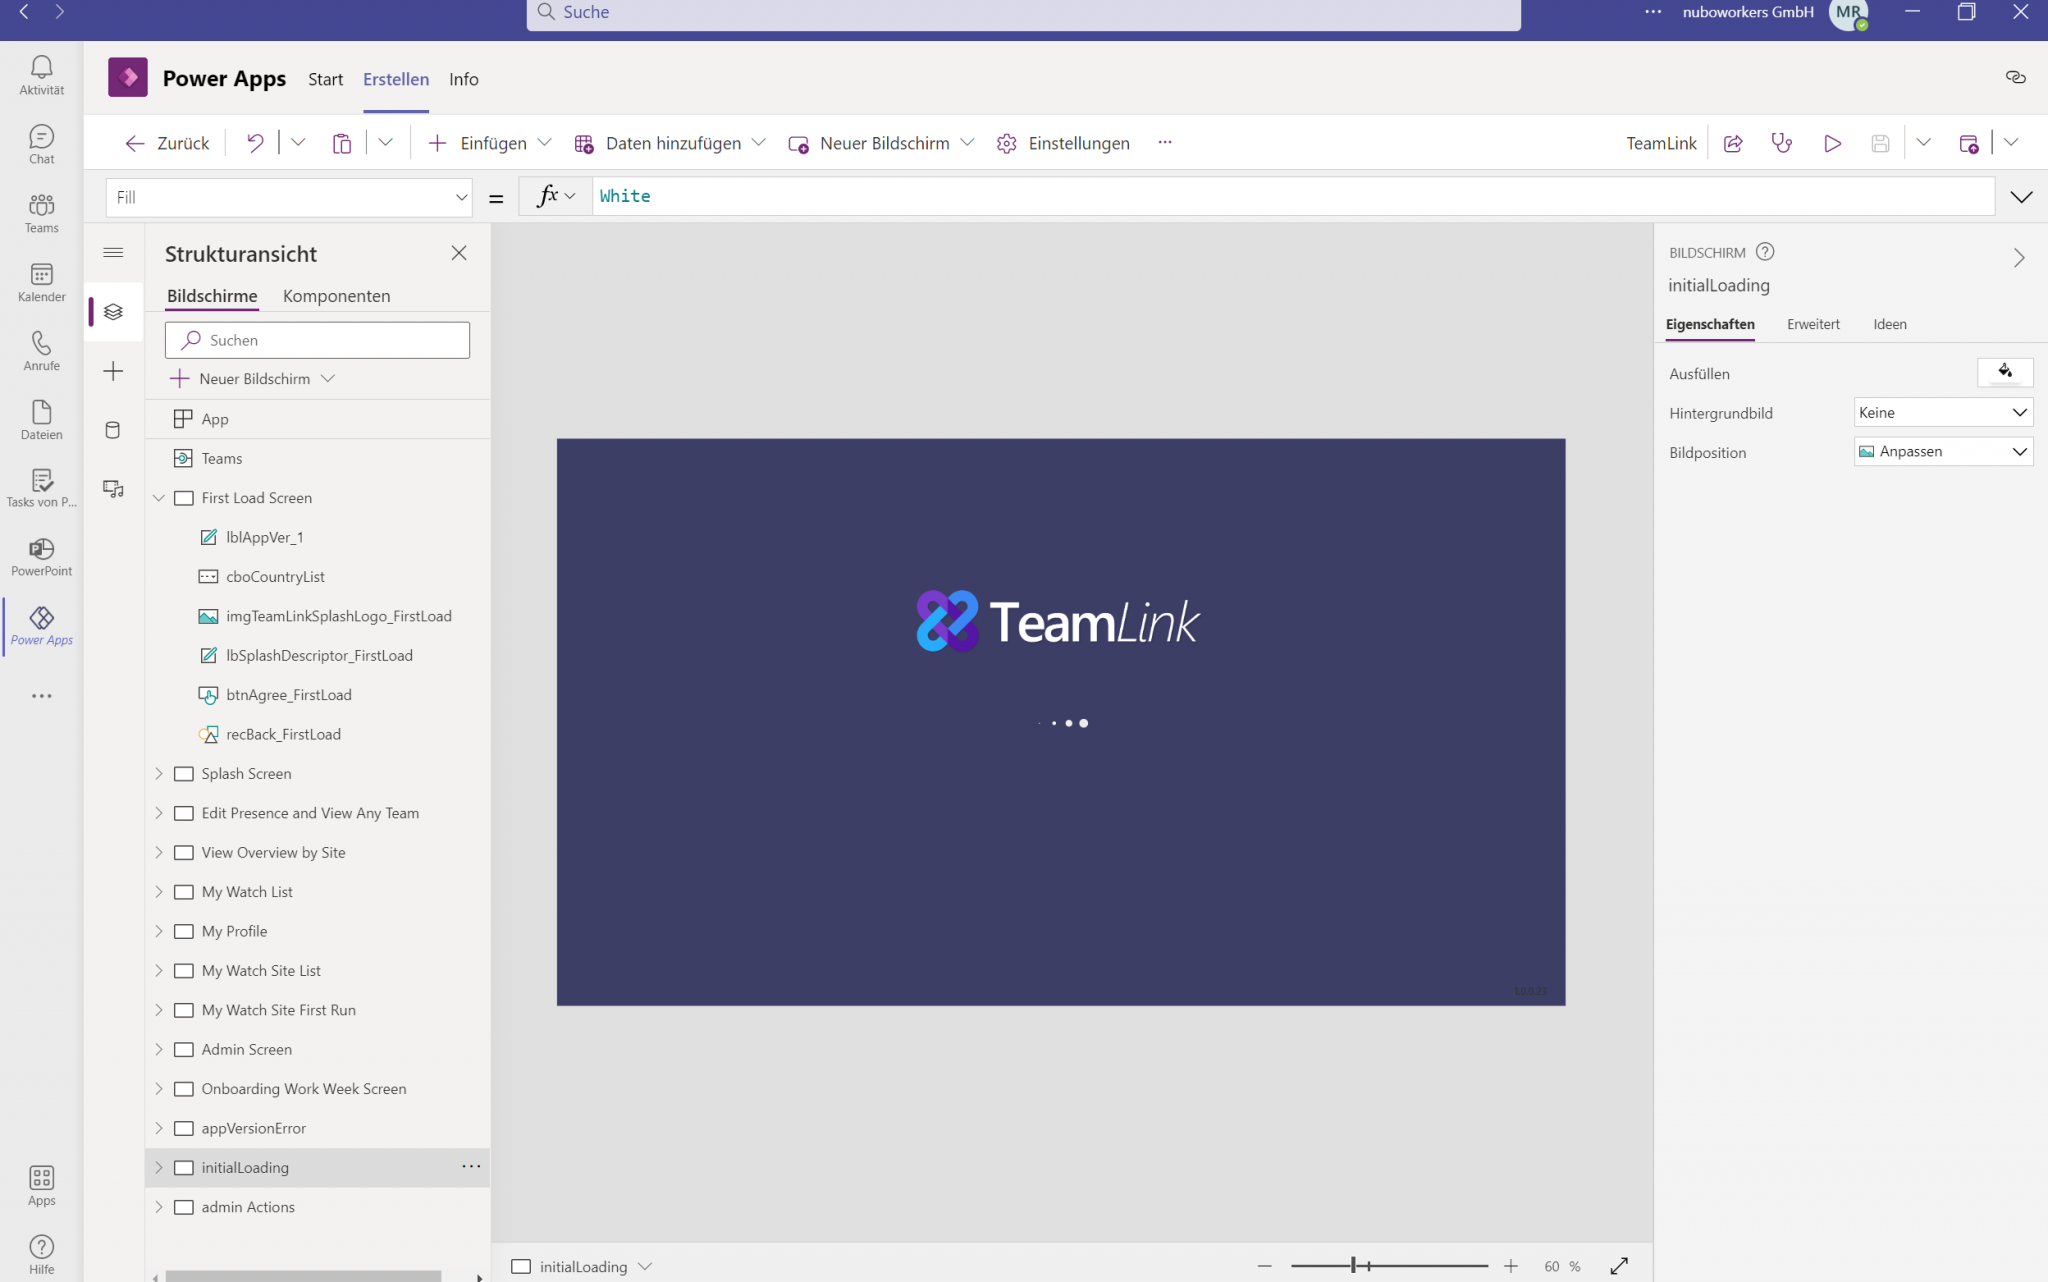Open the data sources cylinder icon
Image resolution: width=2048 pixels, height=1282 pixels.
click(113, 429)
